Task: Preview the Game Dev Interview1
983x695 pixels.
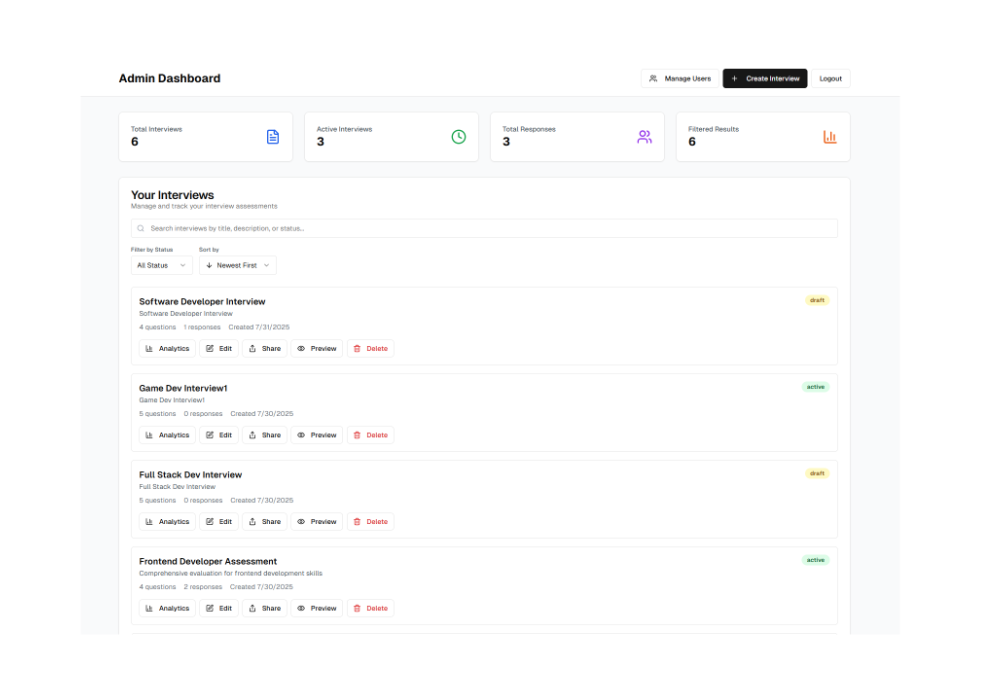Action: [x=316, y=435]
